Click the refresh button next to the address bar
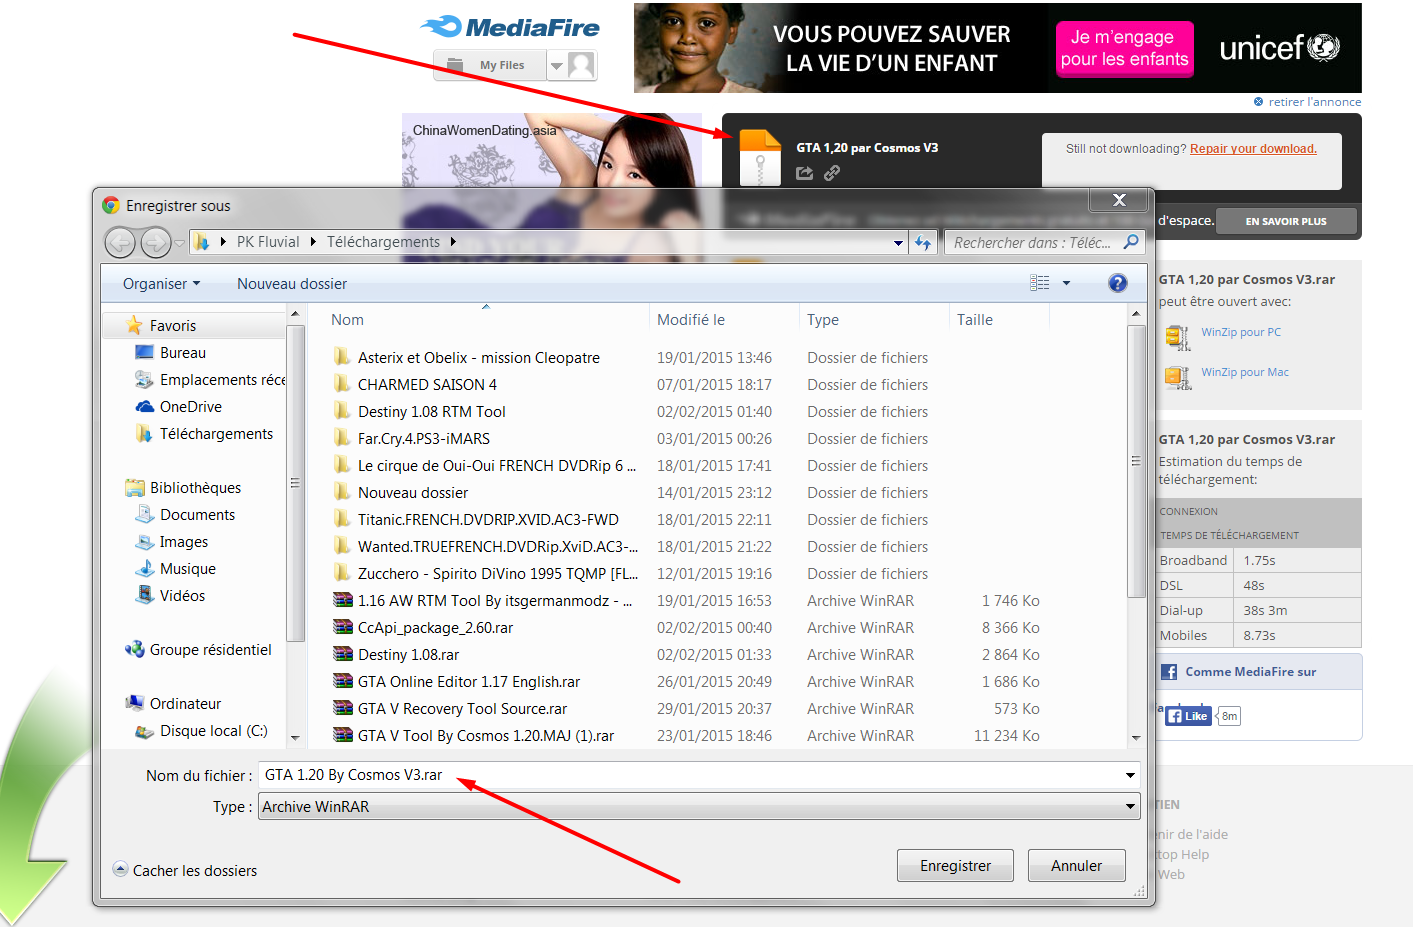This screenshot has width=1413, height=927. [923, 242]
